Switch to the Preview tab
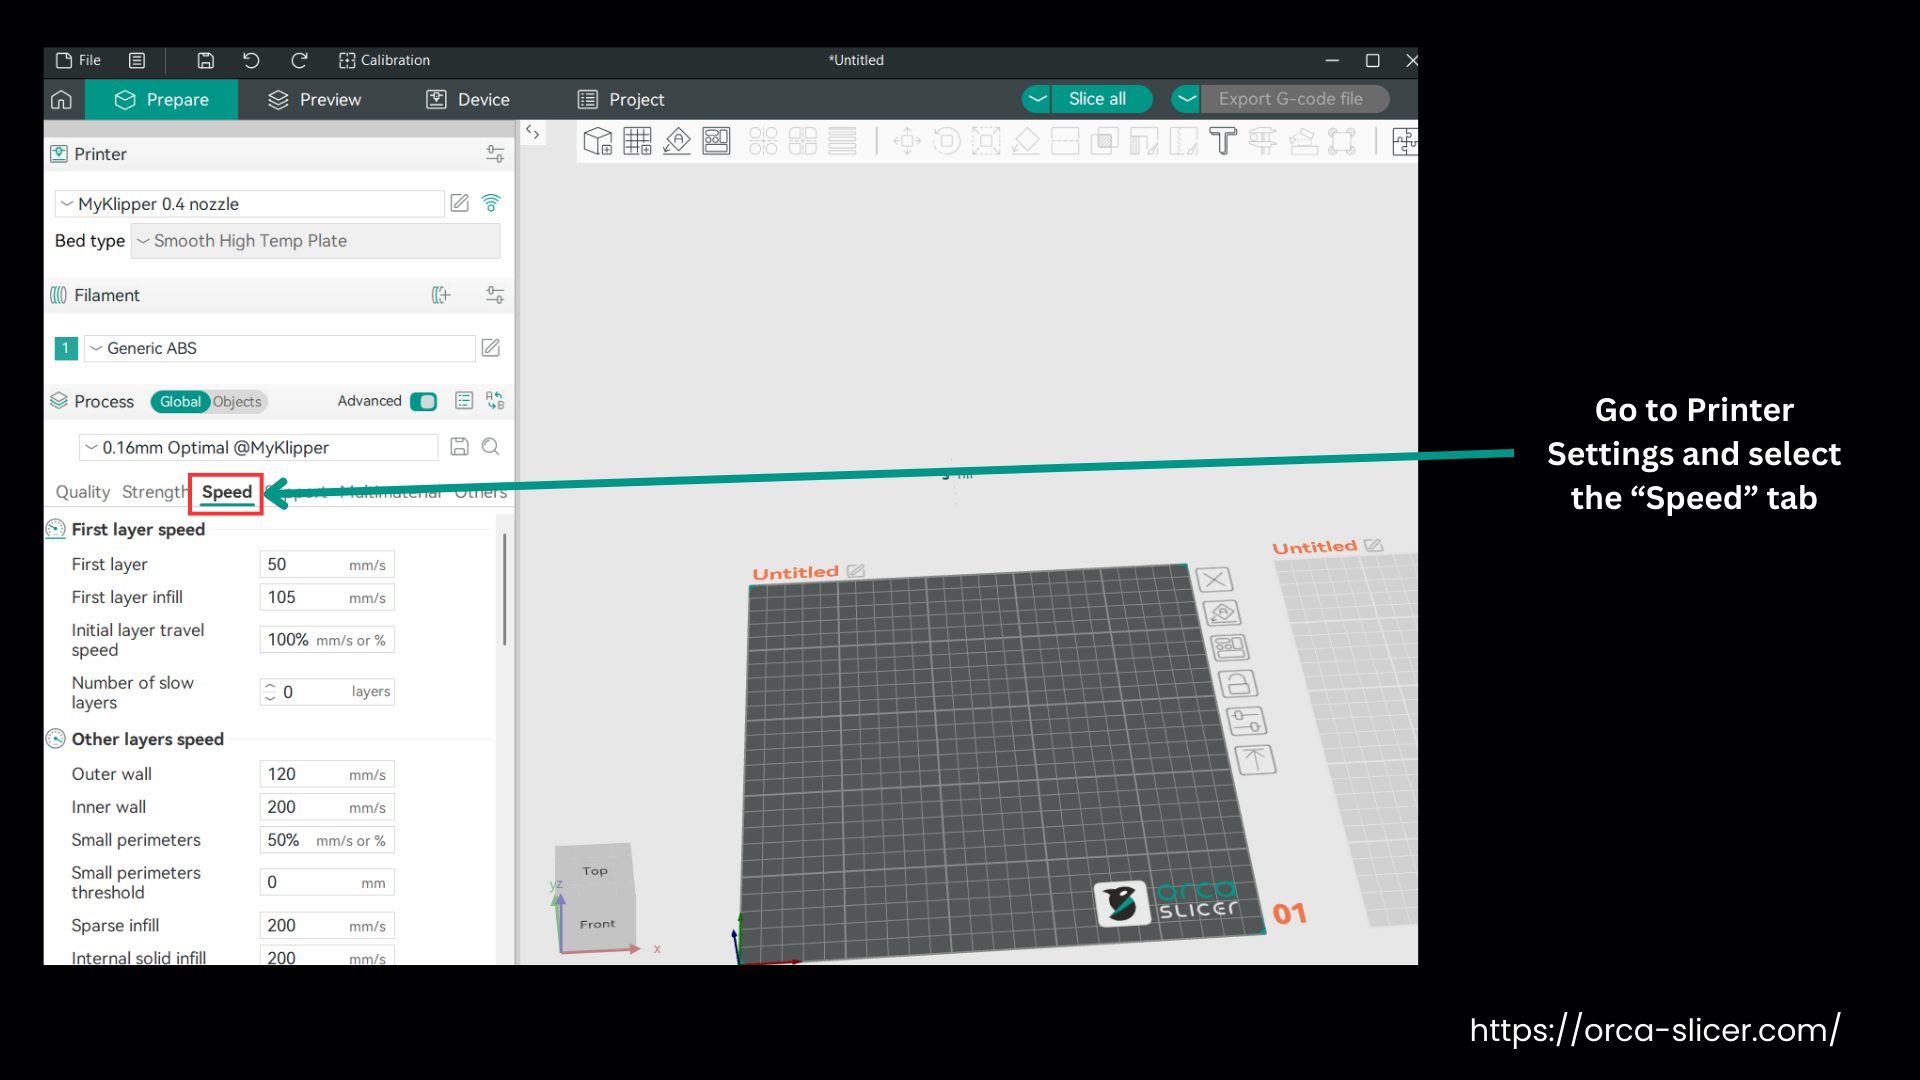The width and height of the screenshot is (1920, 1080). [x=315, y=99]
